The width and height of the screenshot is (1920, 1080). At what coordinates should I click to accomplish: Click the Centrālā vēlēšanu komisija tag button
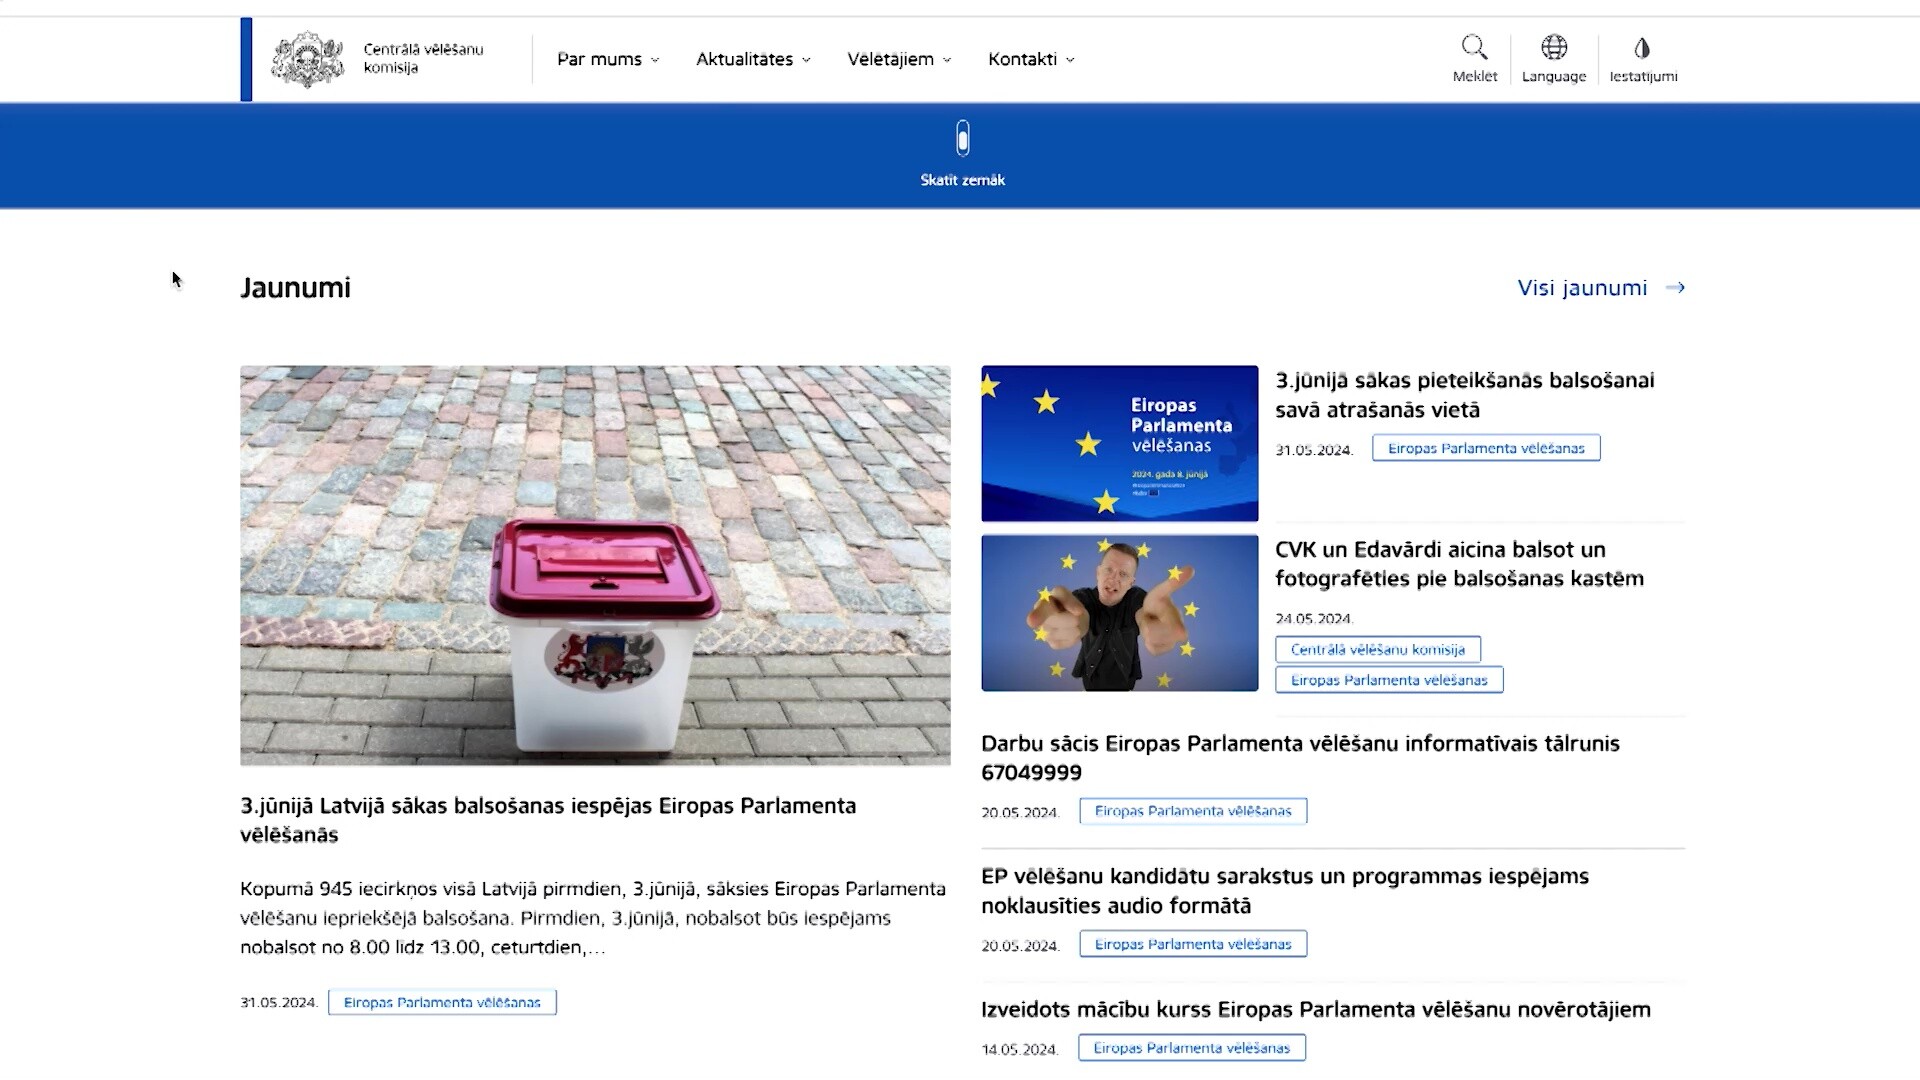click(x=1377, y=649)
